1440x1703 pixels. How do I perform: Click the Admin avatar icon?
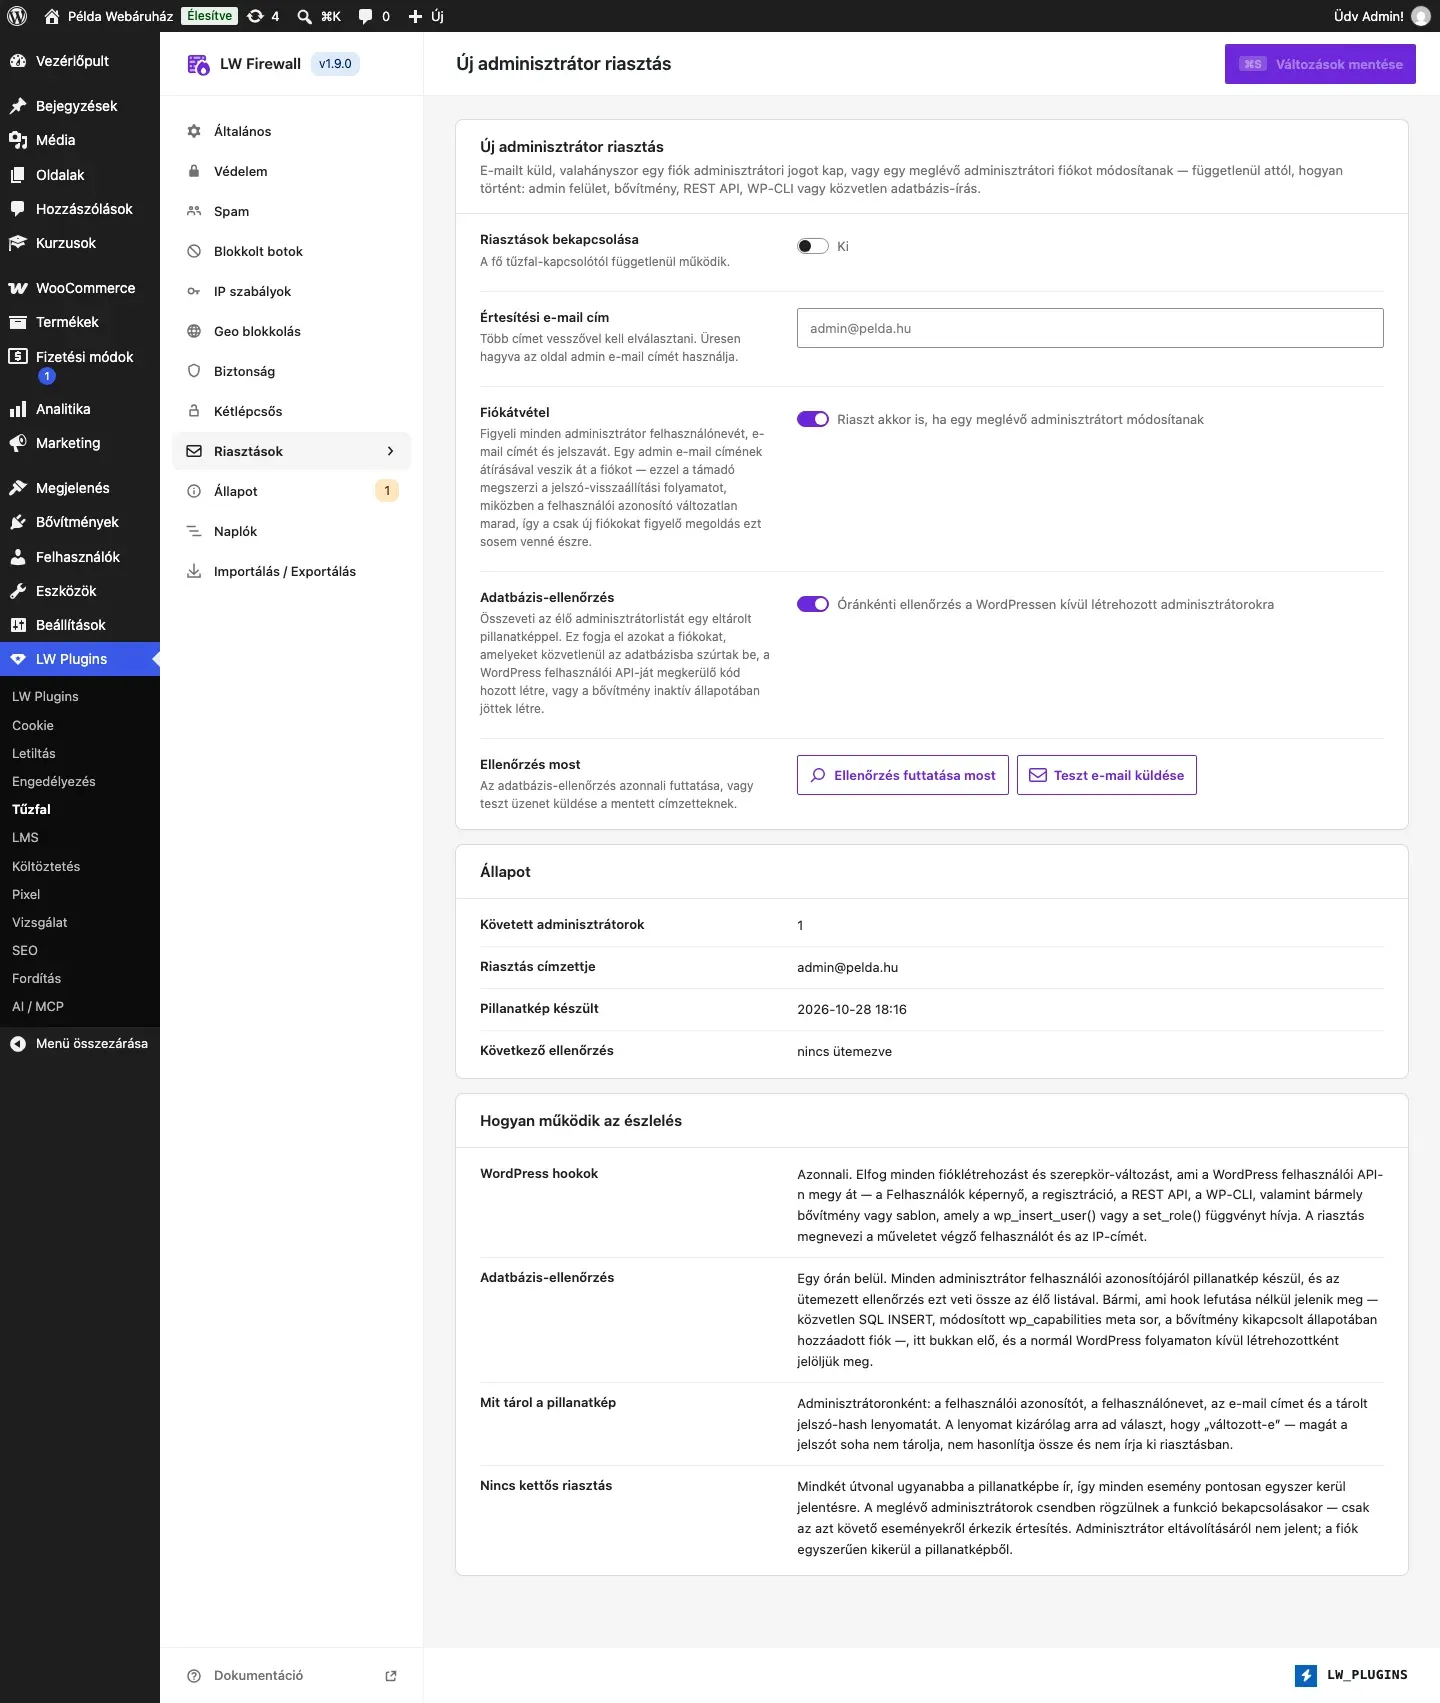tap(1421, 16)
